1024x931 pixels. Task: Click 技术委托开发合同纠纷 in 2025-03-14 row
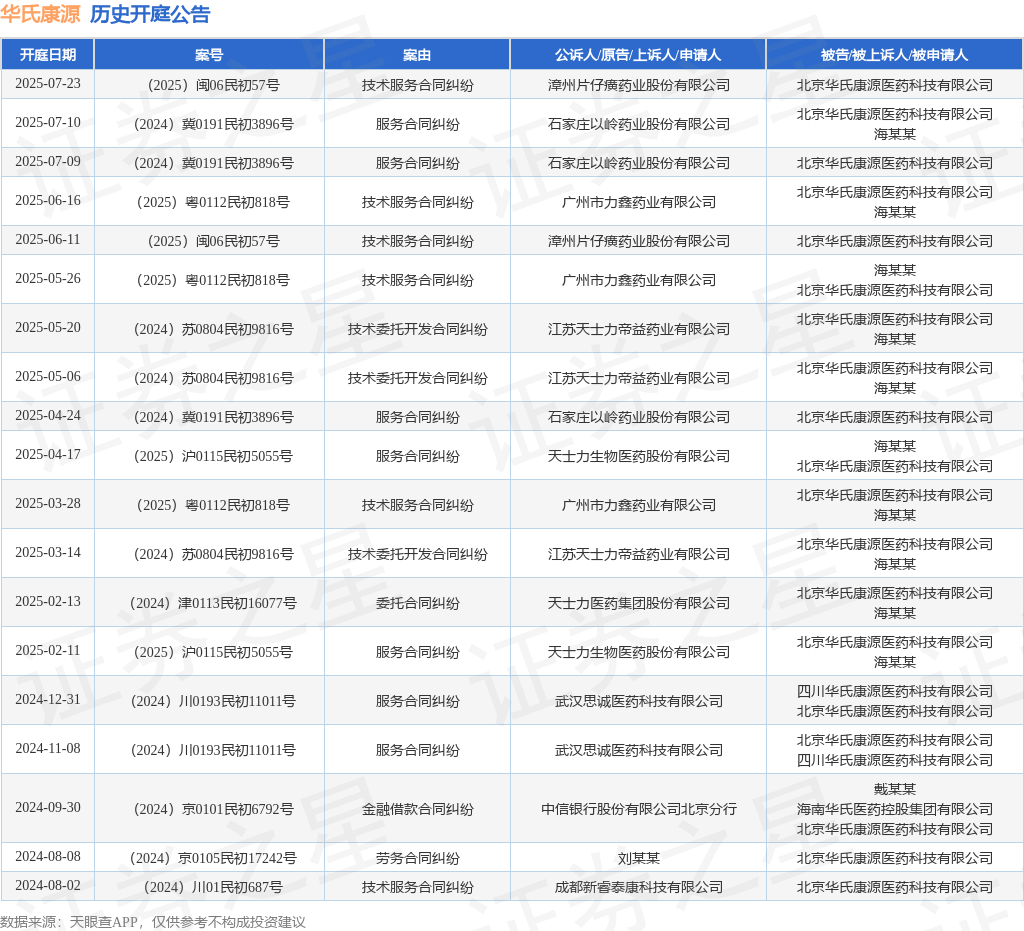pos(417,554)
